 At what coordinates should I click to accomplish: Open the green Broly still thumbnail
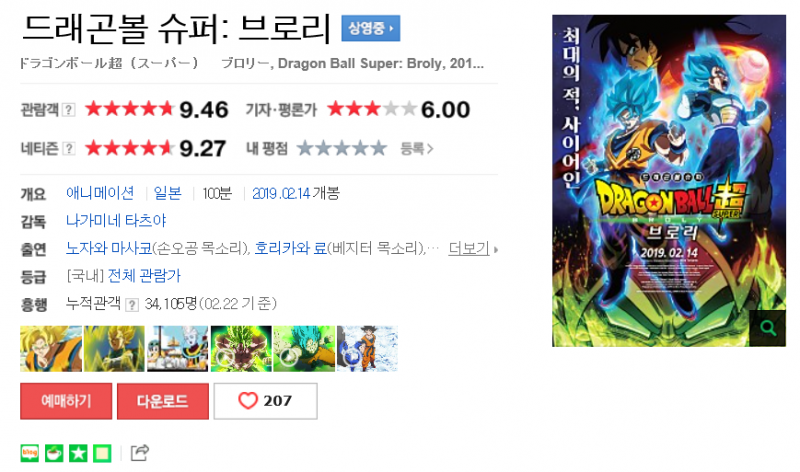(241, 349)
